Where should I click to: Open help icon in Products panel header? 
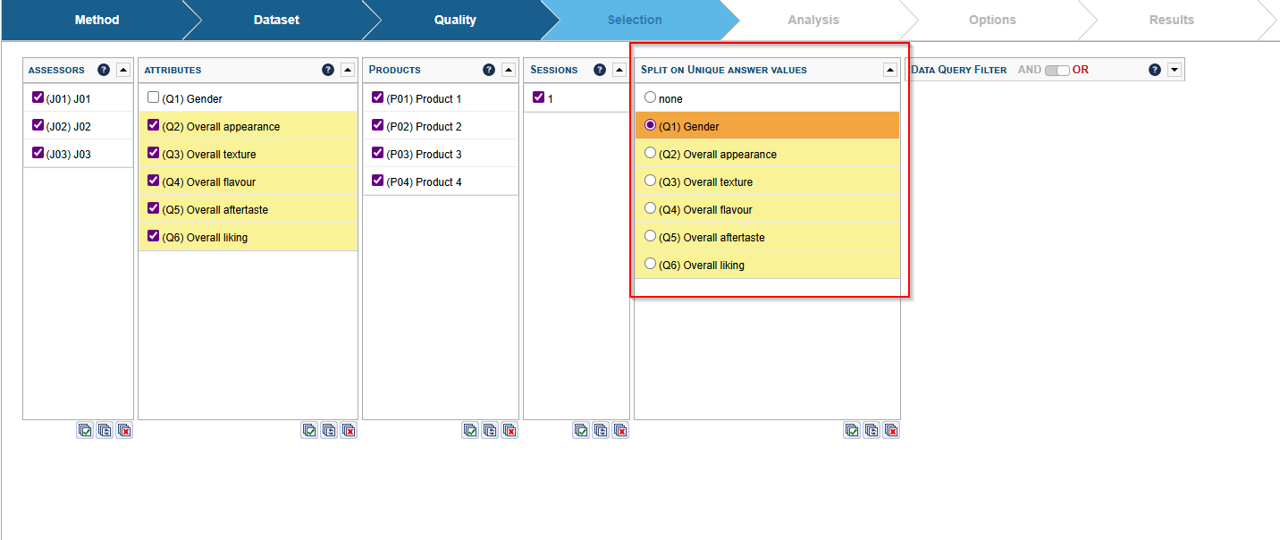[x=489, y=70]
